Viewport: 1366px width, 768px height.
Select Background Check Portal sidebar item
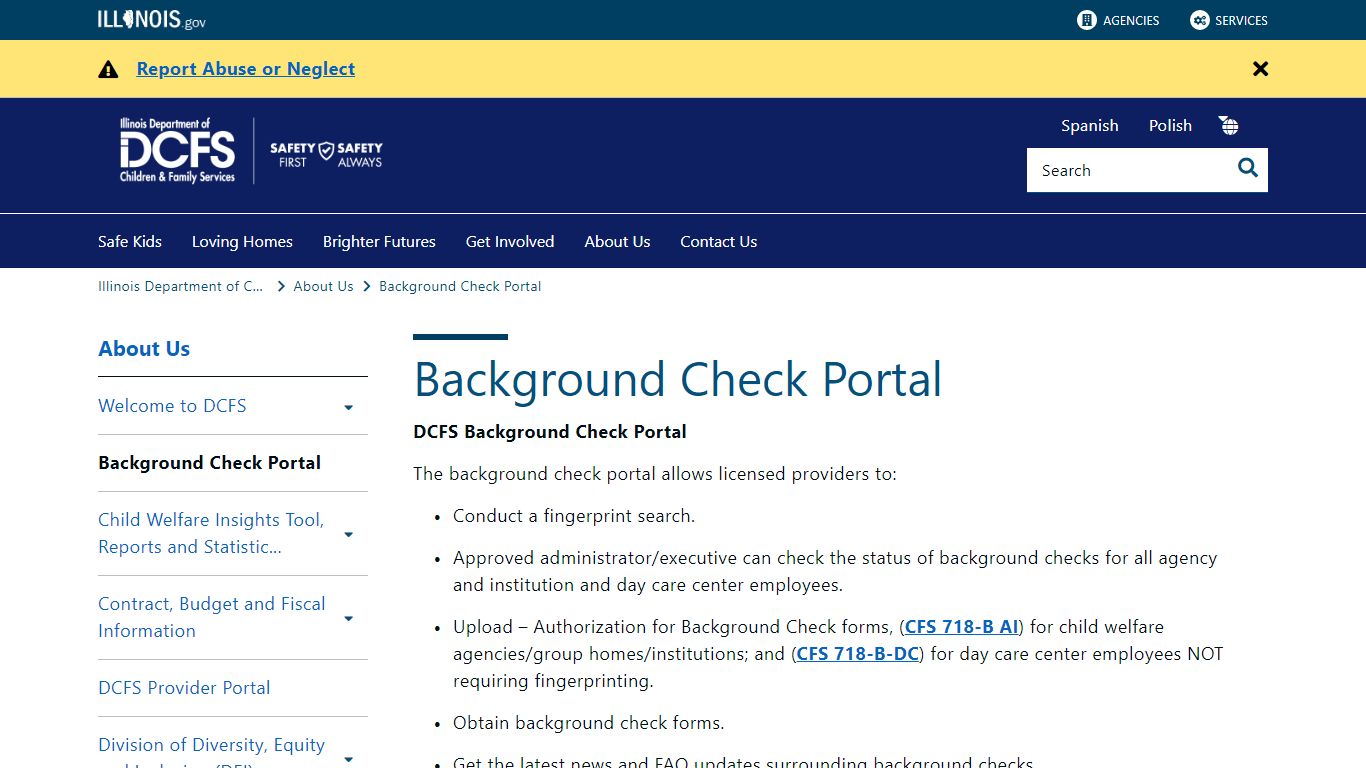pyautogui.click(x=210, y=462)
